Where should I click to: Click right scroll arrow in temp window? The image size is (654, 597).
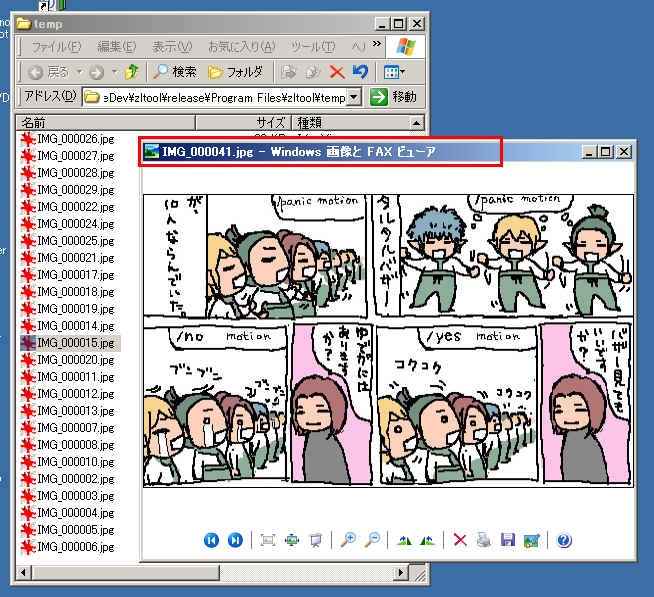401,572
